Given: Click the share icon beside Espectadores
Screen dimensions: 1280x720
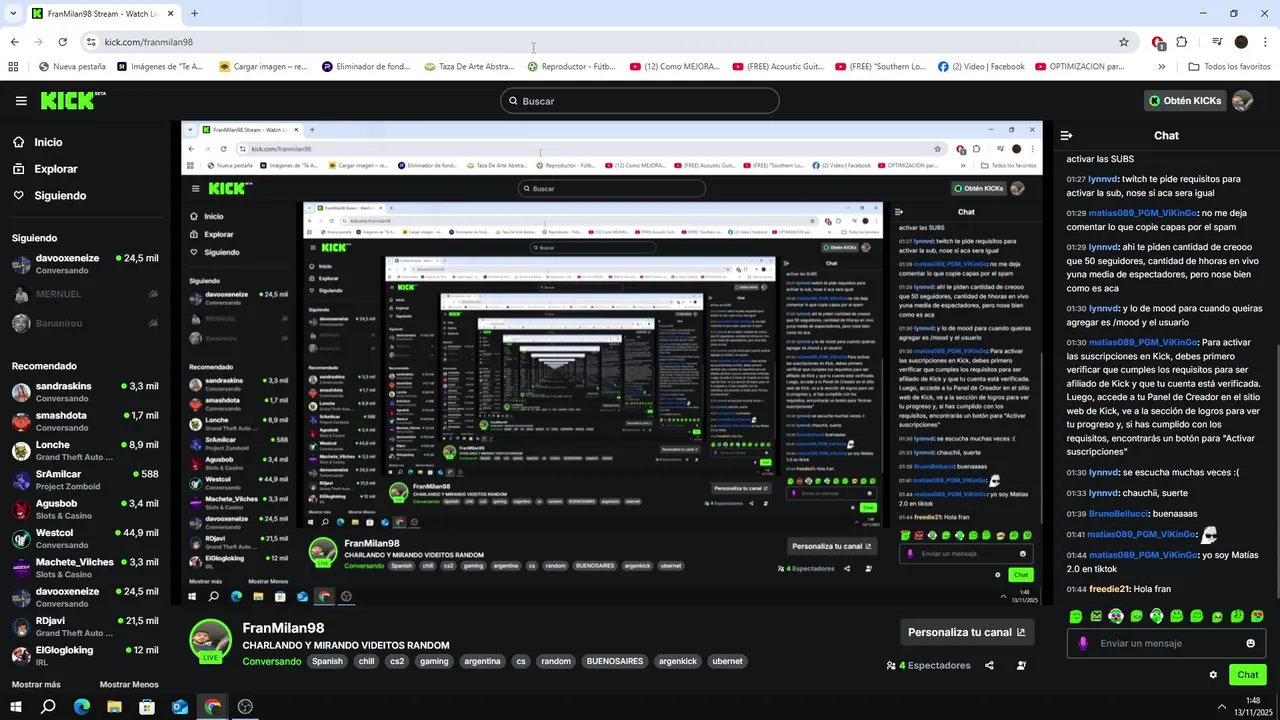Looking at the screenshot, I should (x=989, y=665).
